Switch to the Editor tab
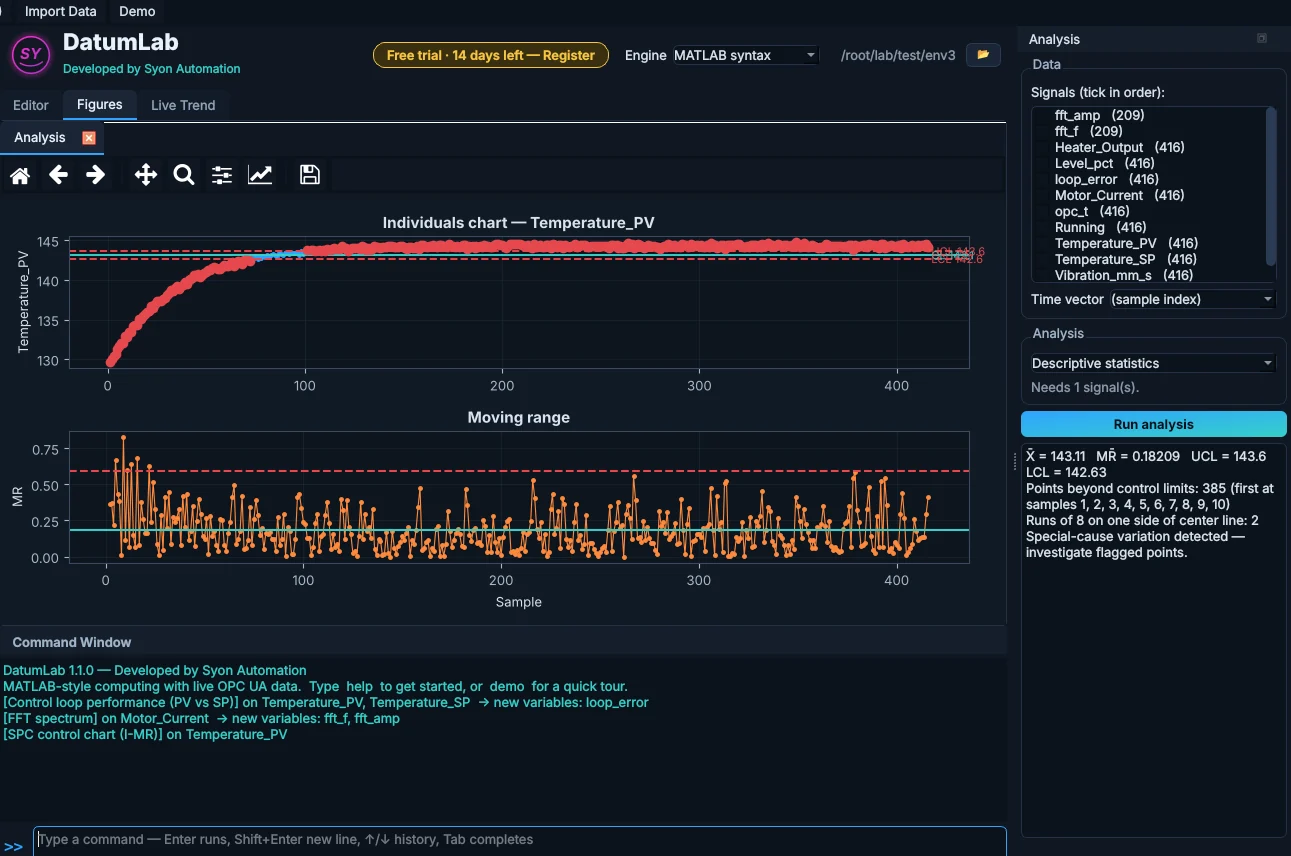The width and height of the screenshot is (1291, 856). (31, 105)
